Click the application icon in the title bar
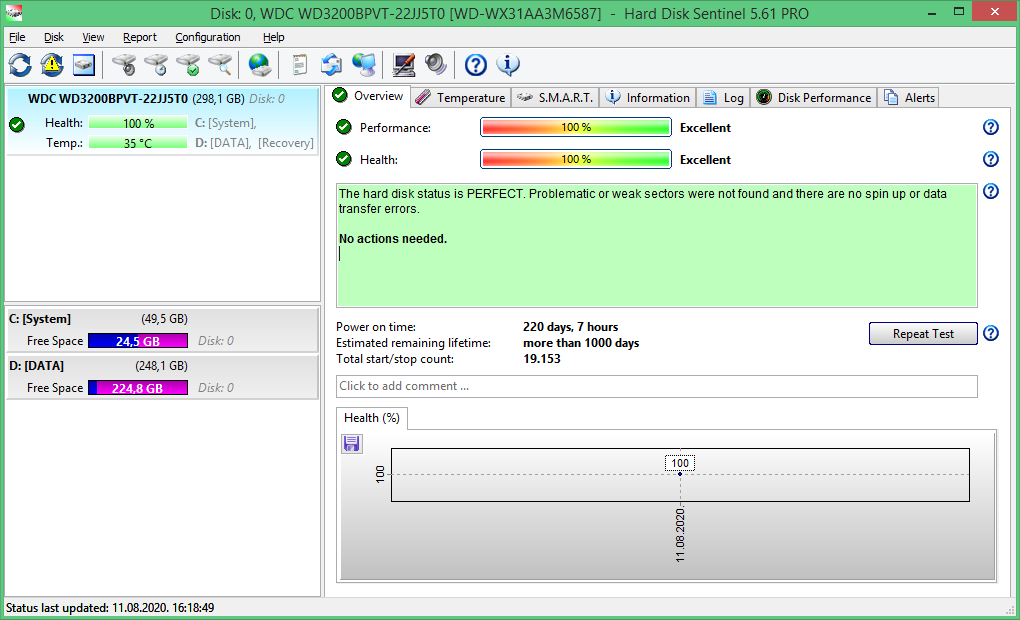This screenshot has width=1020, height=620. pos(14,12)
